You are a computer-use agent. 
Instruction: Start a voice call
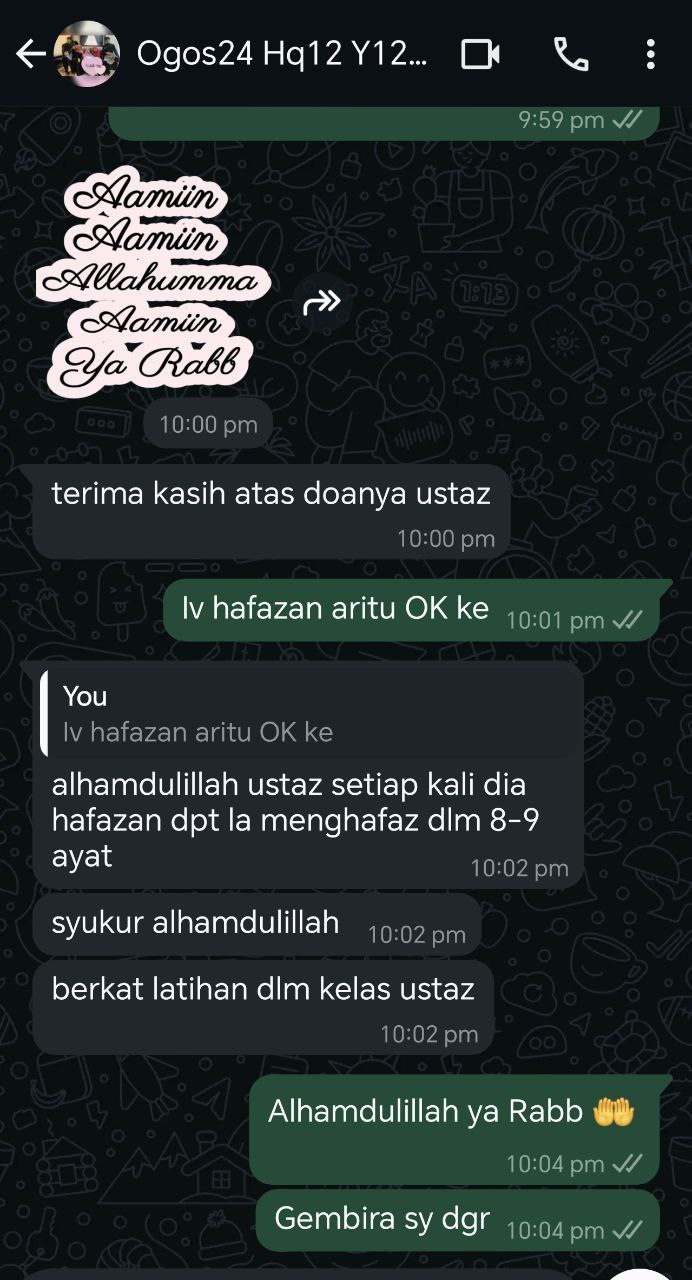(x=571, y=54)
